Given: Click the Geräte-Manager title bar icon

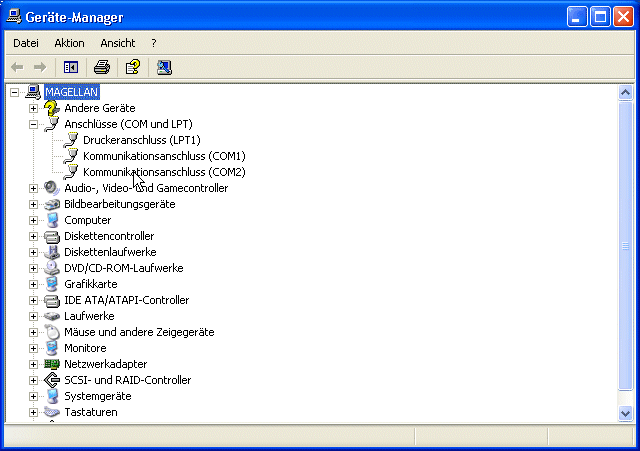Looking at the screenshot, I should 14,17.
